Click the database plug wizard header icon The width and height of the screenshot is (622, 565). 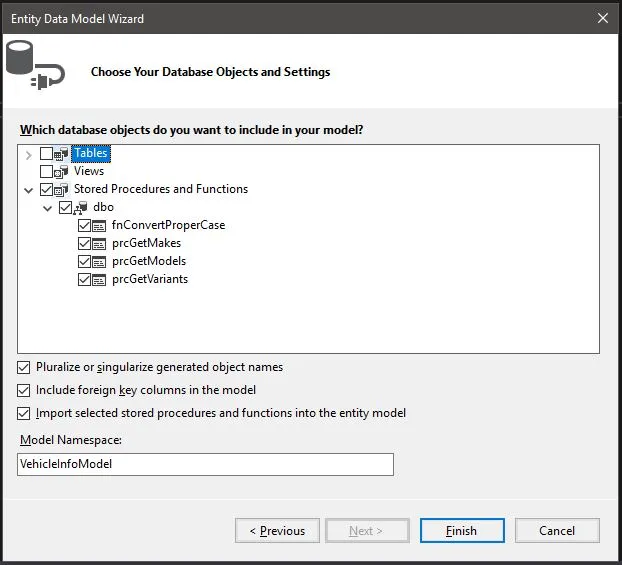pos(34,68)
